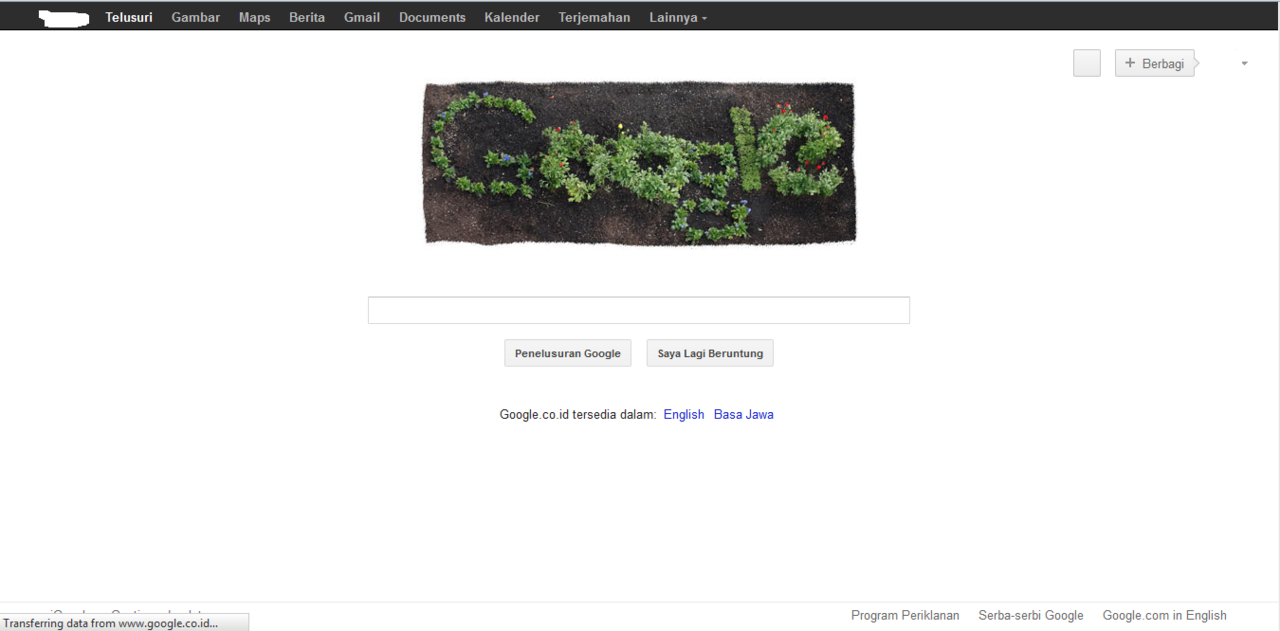
Task: Open Gambar image search
Action: click(x=196, y=17)
